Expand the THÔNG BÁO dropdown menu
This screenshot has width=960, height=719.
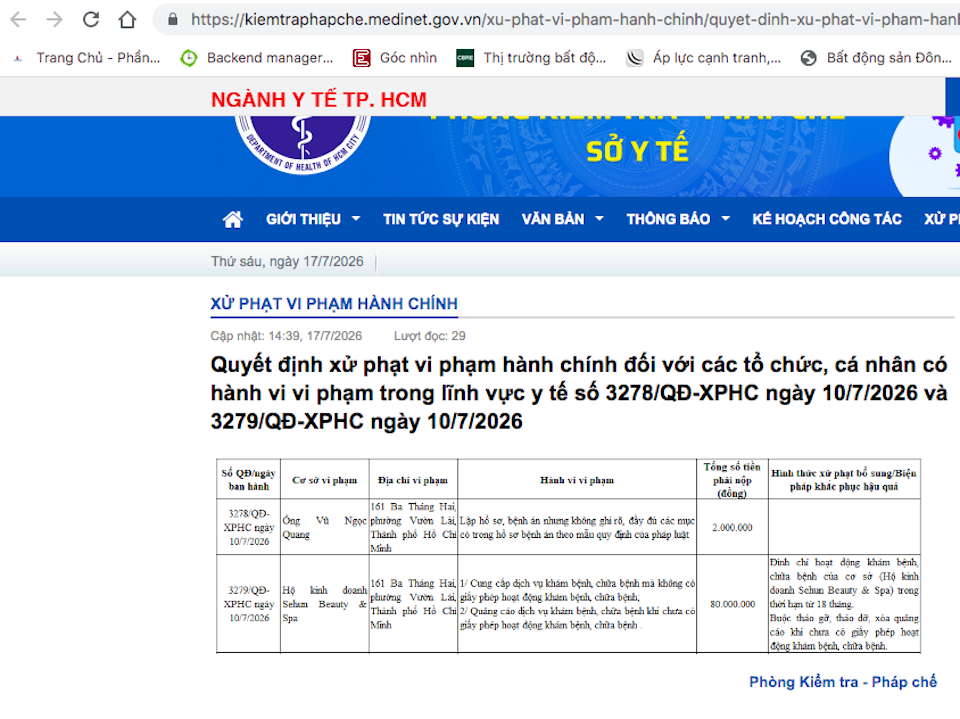(678, 219)
